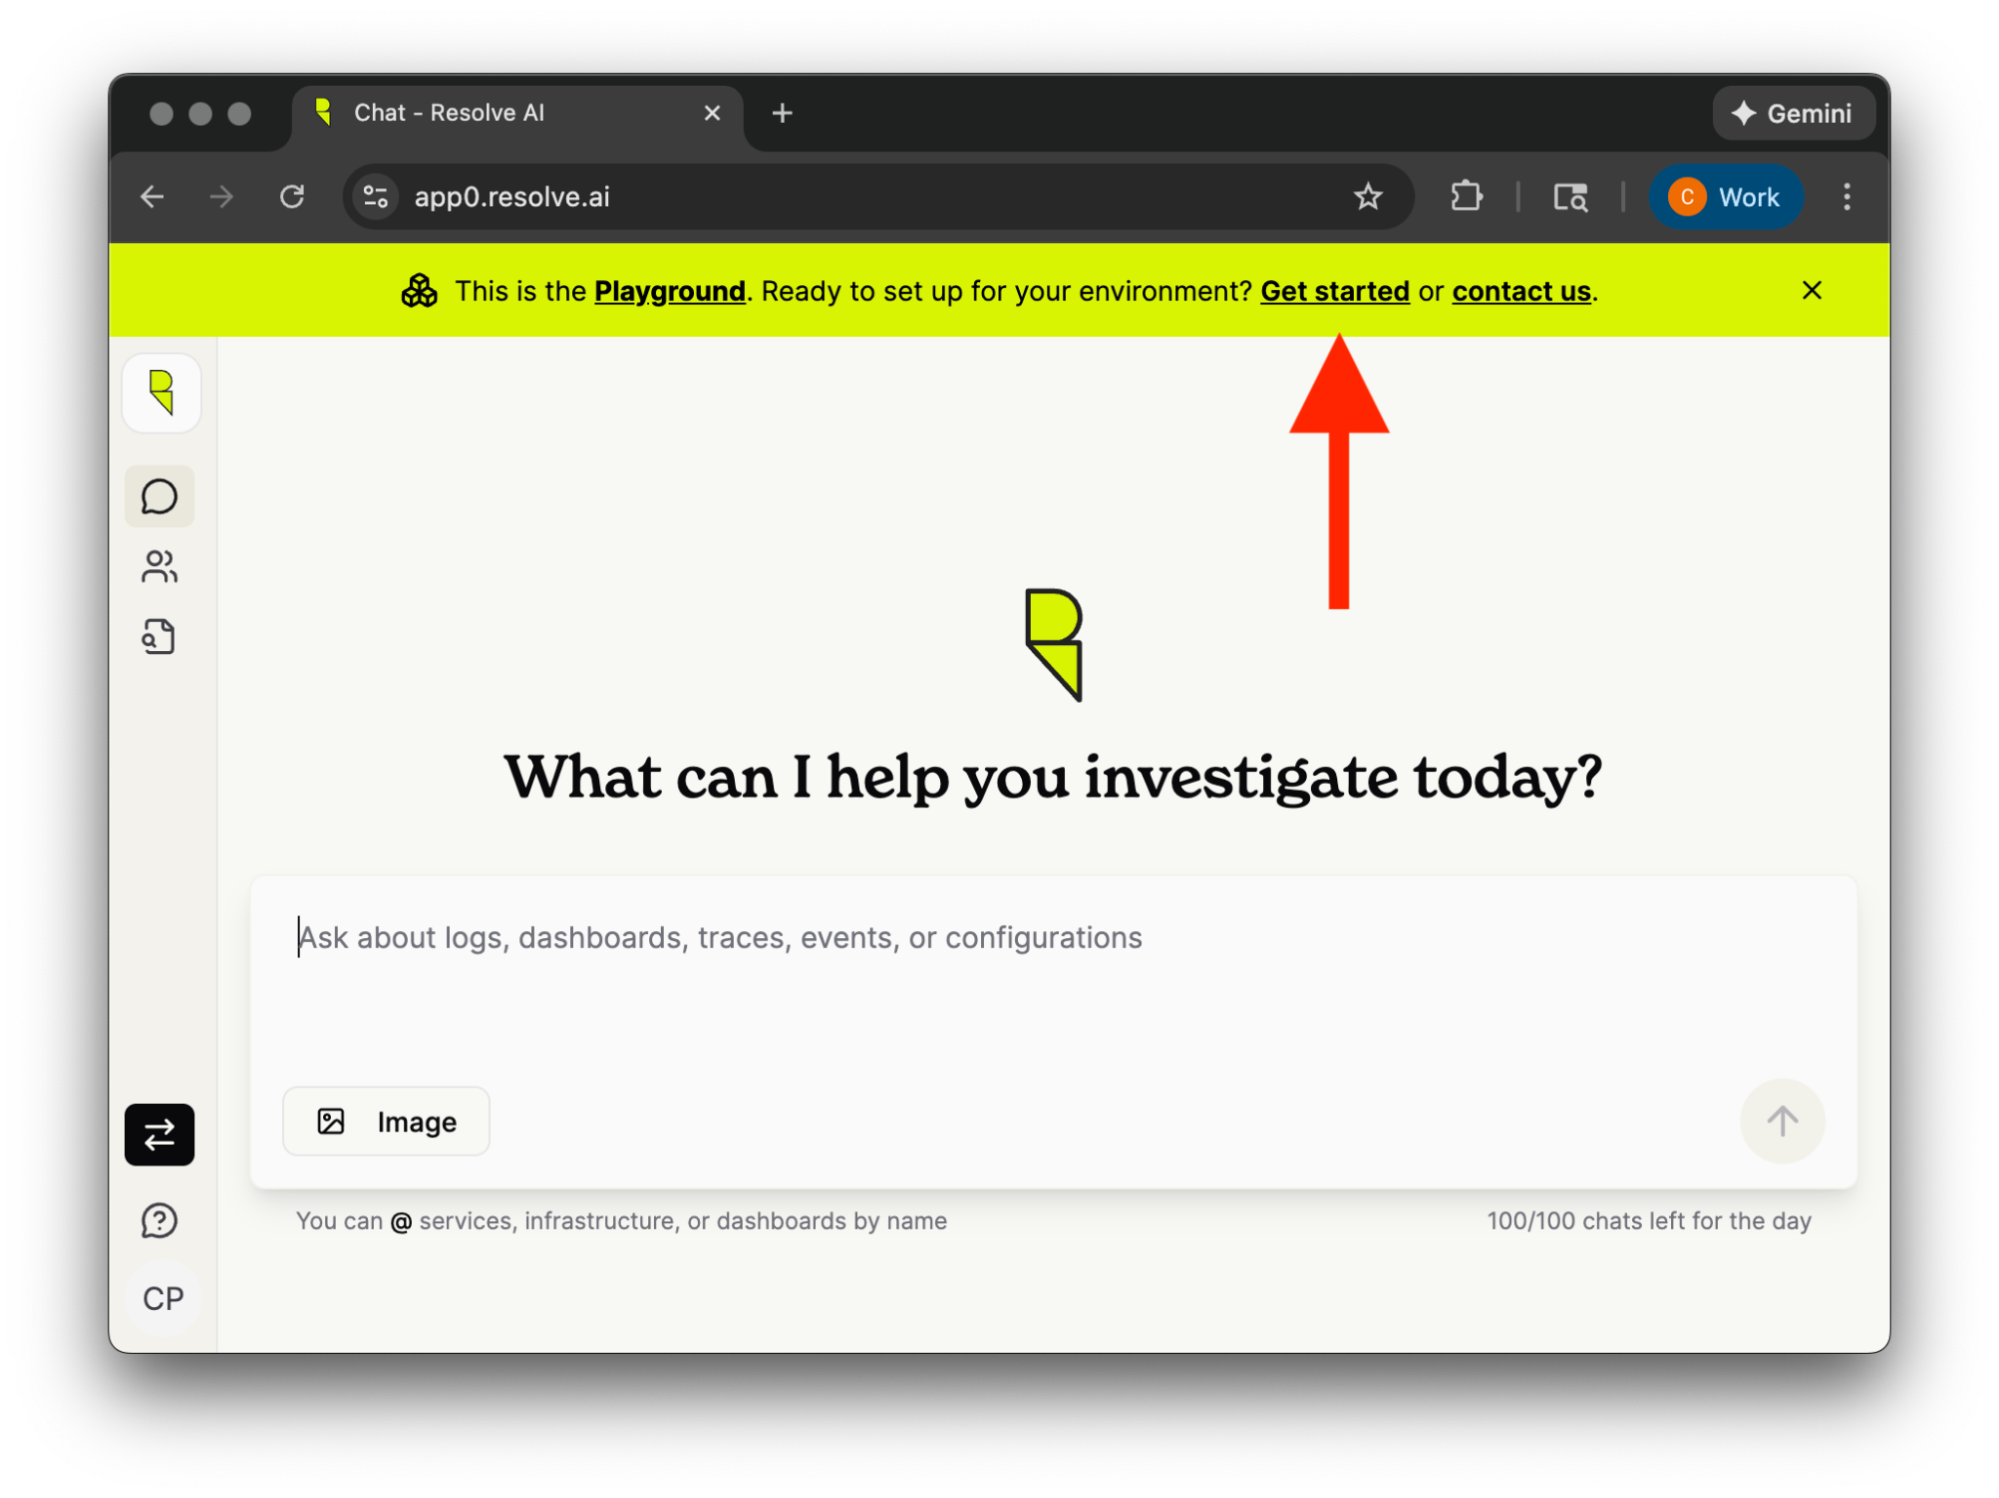
Task: Send message with the up-arrow button
Action: pos(1782,1121)
